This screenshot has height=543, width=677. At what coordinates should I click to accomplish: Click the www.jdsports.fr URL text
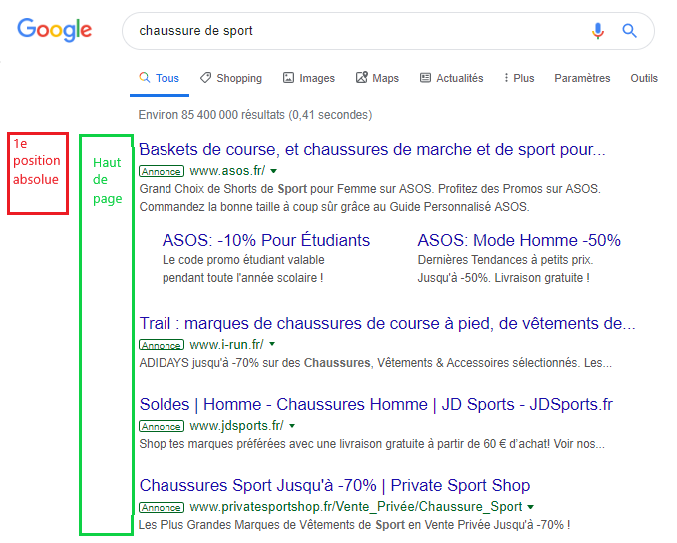pyautogui.click(x=237, y=426)
